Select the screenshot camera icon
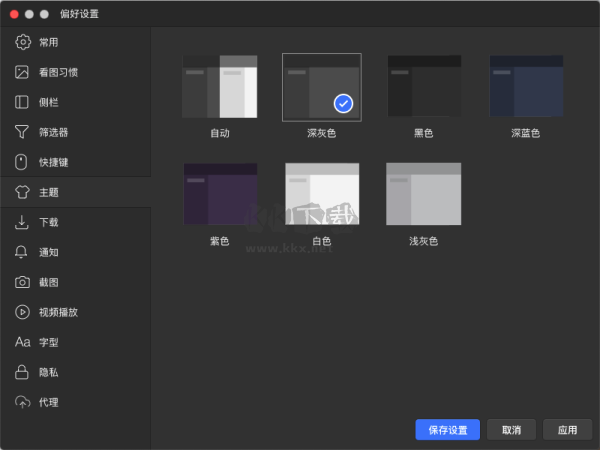The width and height of the screenshot is (600, 450). coord(22,282)
